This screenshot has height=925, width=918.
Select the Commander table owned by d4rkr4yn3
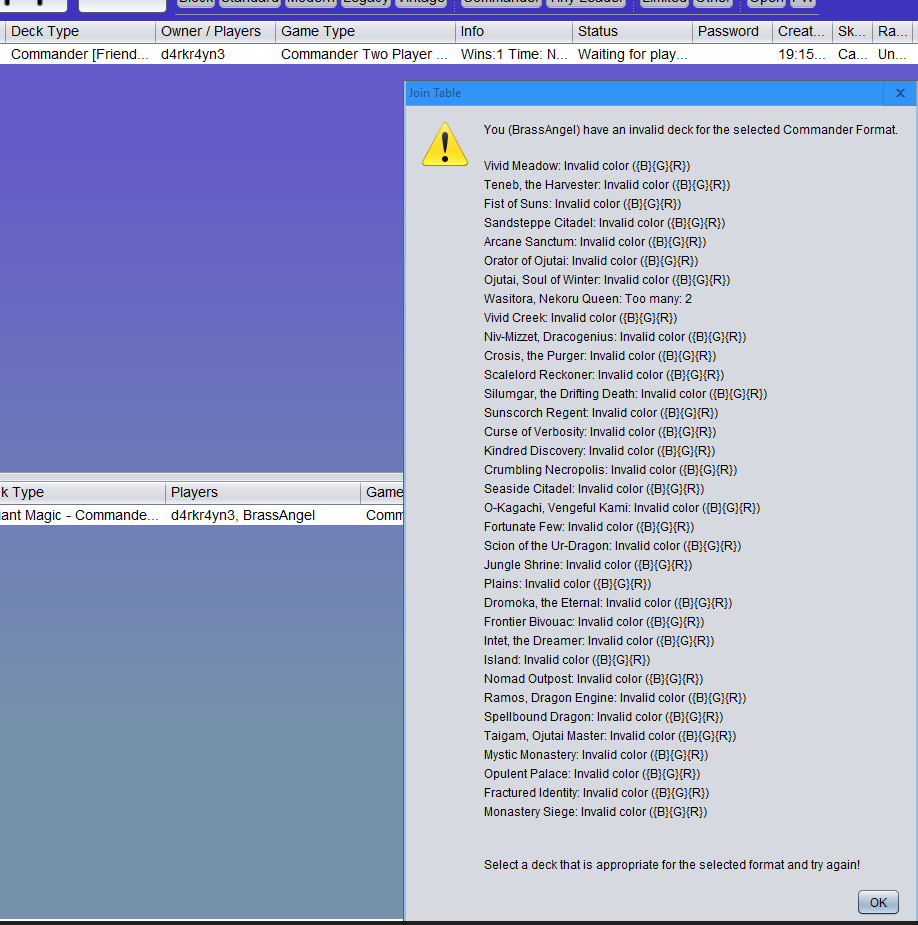pos(200,54)
